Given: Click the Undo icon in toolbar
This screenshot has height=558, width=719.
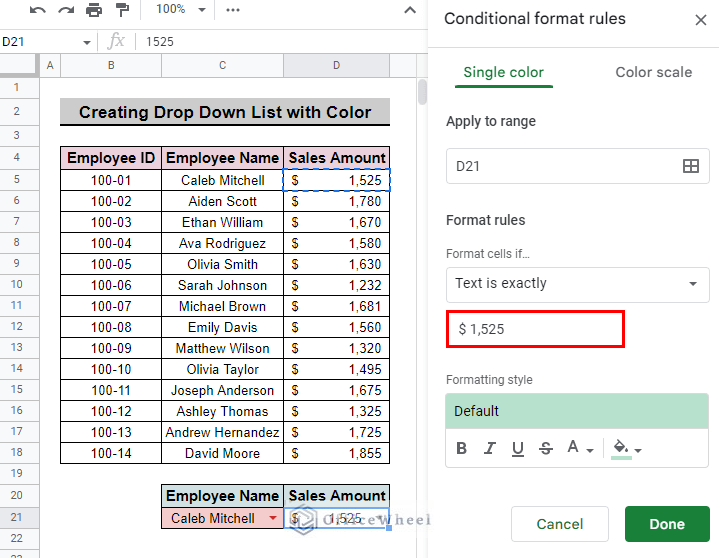Looking at the screenshot, I should click(x=38, y=10).
